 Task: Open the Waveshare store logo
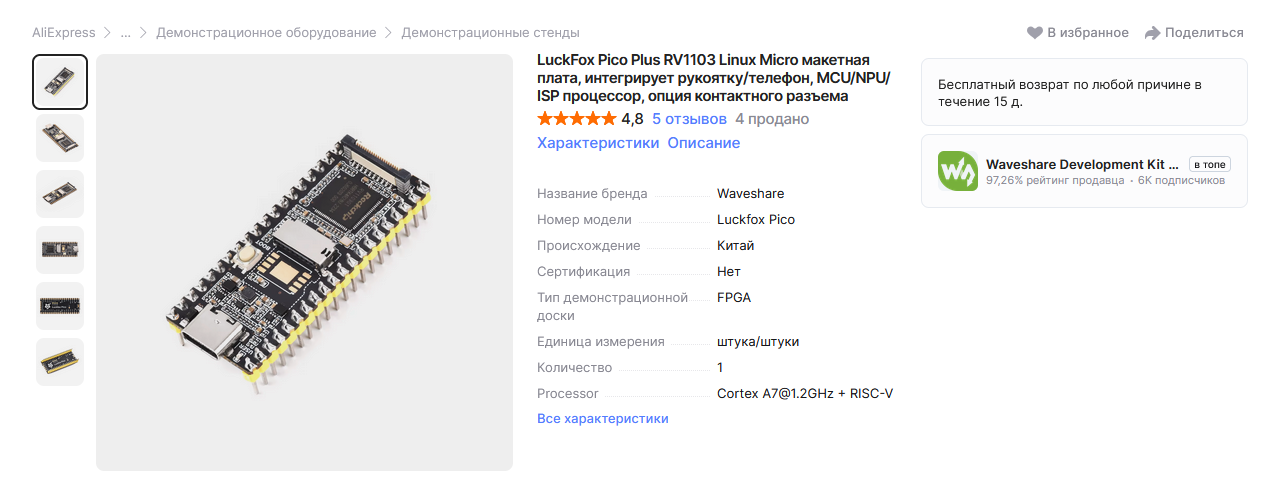click(x=957, y=171)
